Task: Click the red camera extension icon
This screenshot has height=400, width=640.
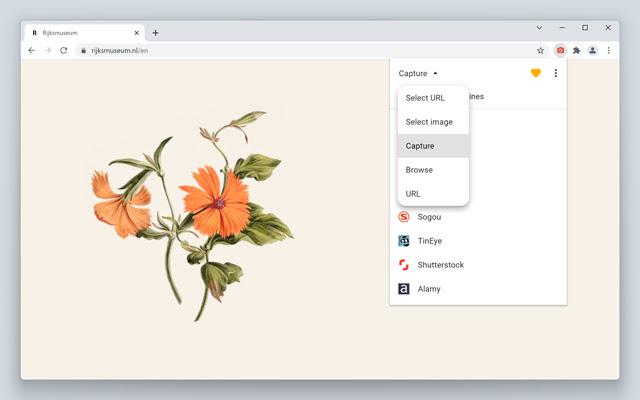Action: (x=560, y=50)
